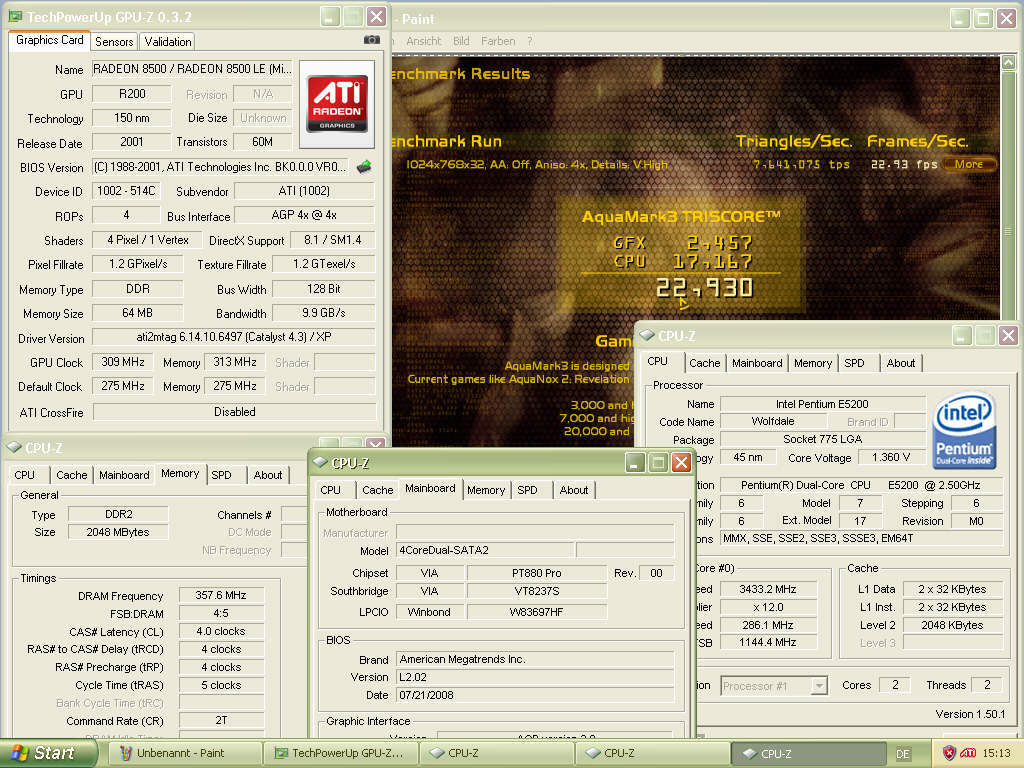Click the FSB:DRAM 4:5 value
This screenshot has height=768, width=1024.
[221, 614]
